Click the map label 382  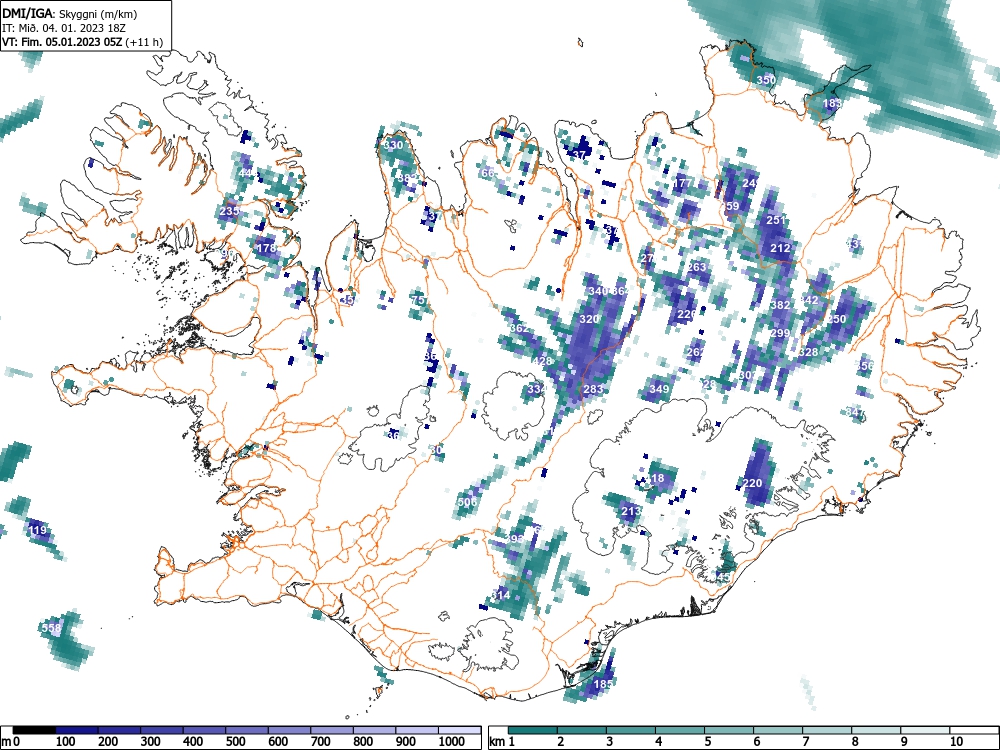[x=781, y=305]
